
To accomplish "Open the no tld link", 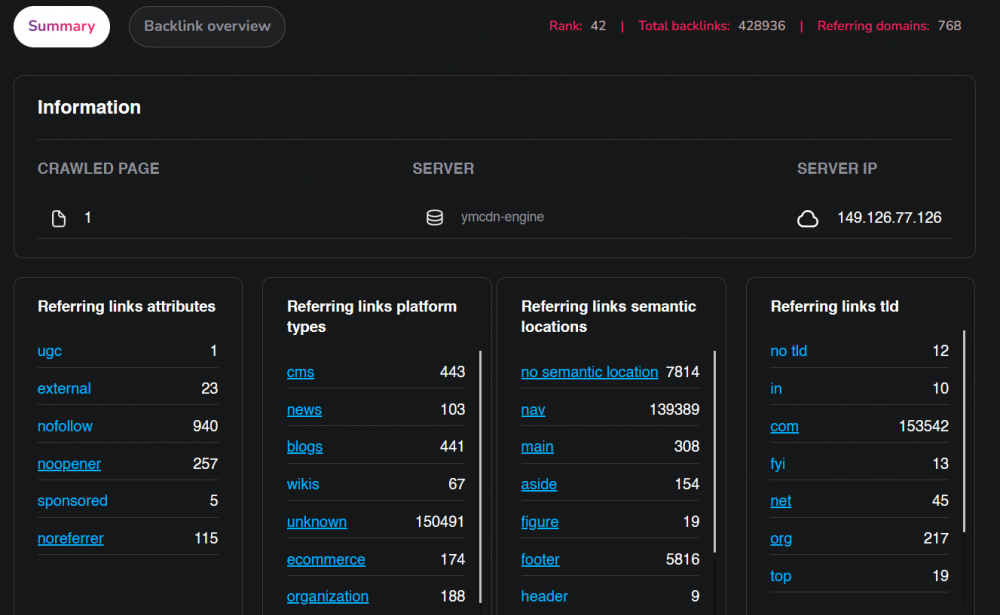I will click(x=788, y=351).
